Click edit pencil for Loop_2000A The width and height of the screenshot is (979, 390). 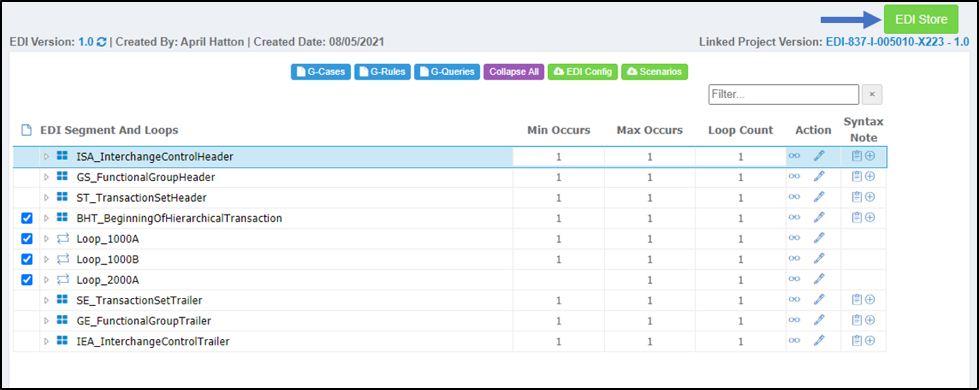[819, 278]
